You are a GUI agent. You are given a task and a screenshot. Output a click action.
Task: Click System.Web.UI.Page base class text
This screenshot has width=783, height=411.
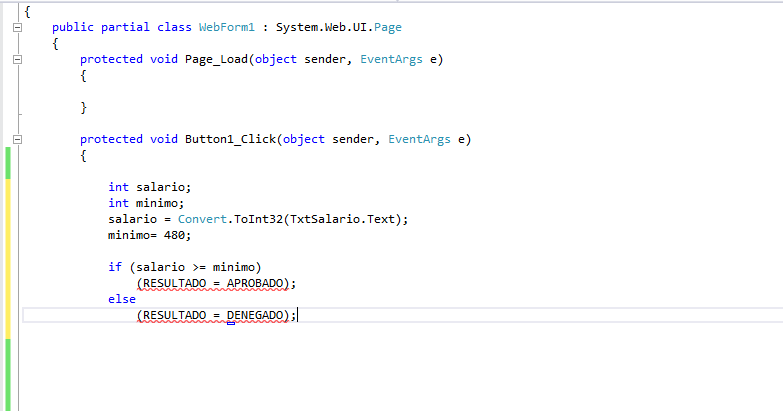[x=339, y=27]
